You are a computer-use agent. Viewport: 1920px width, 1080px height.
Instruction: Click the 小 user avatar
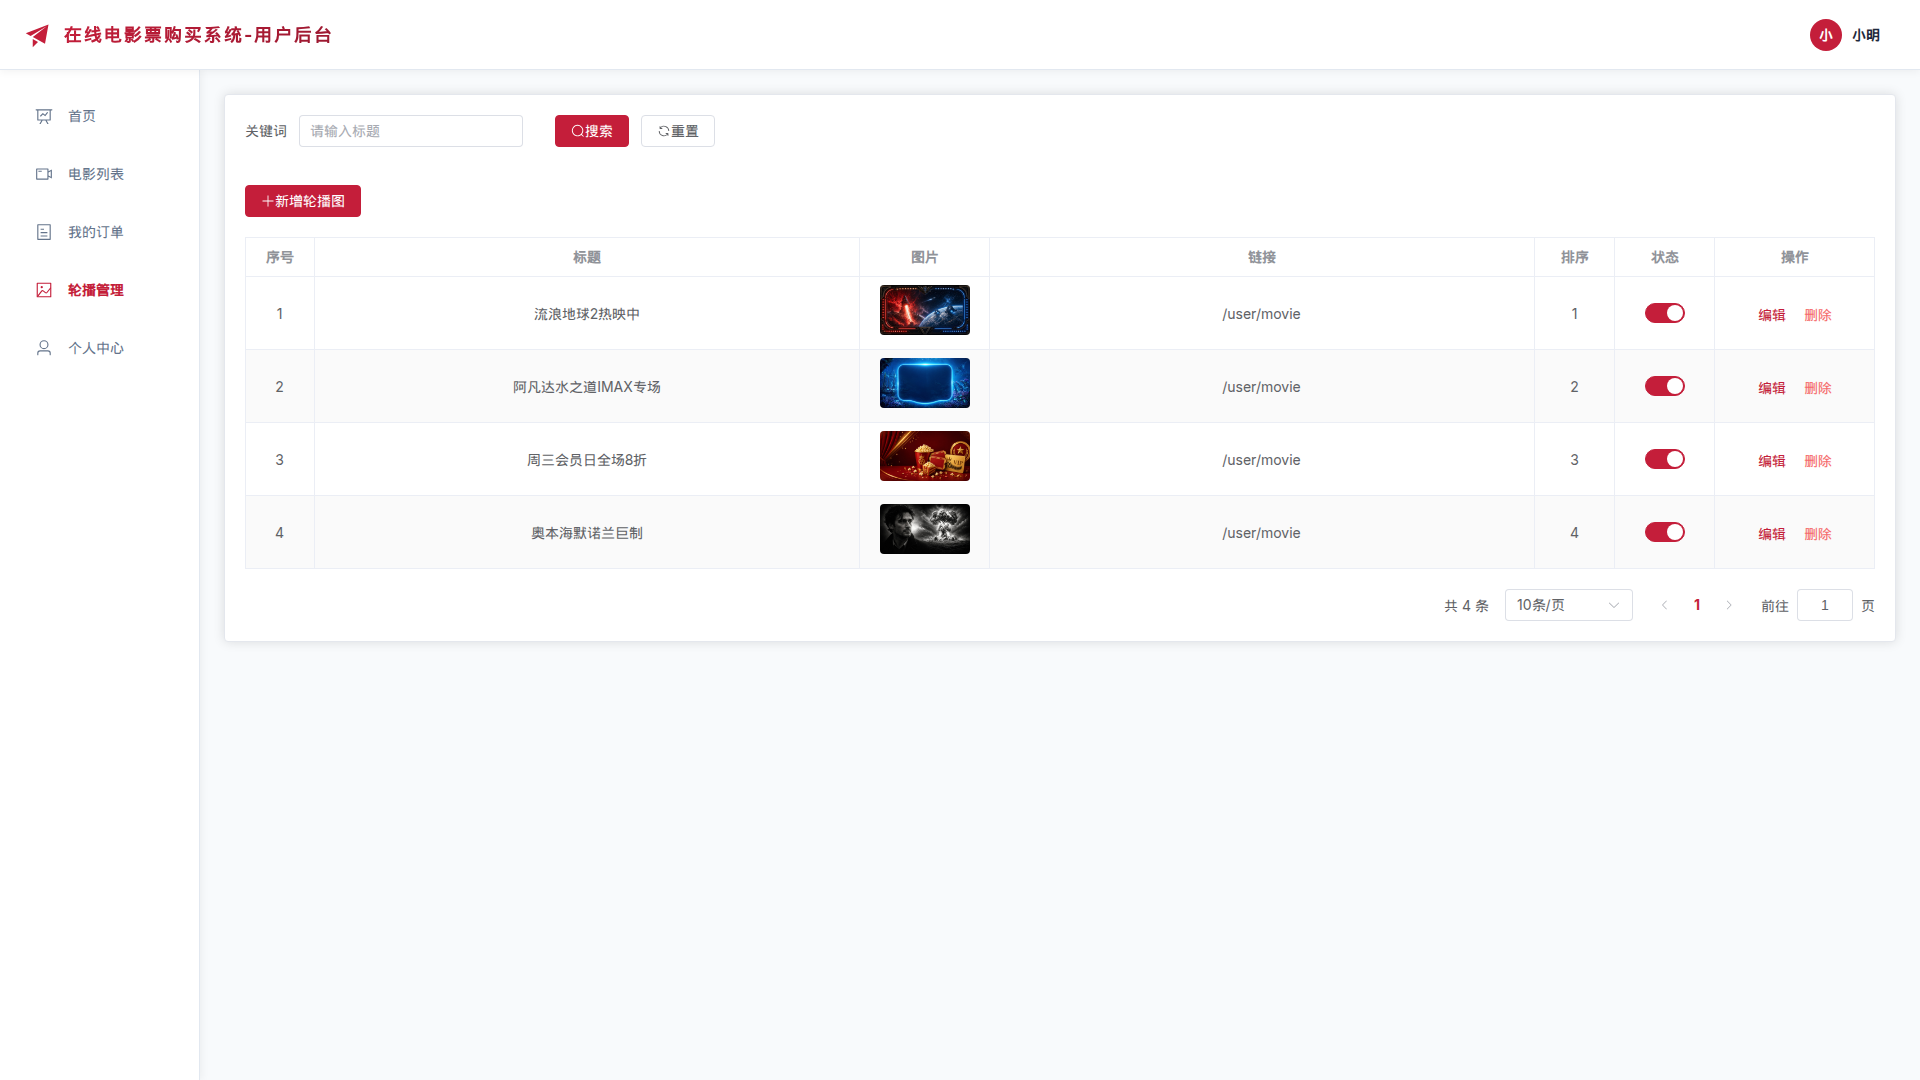click(x=1825, y=35)
